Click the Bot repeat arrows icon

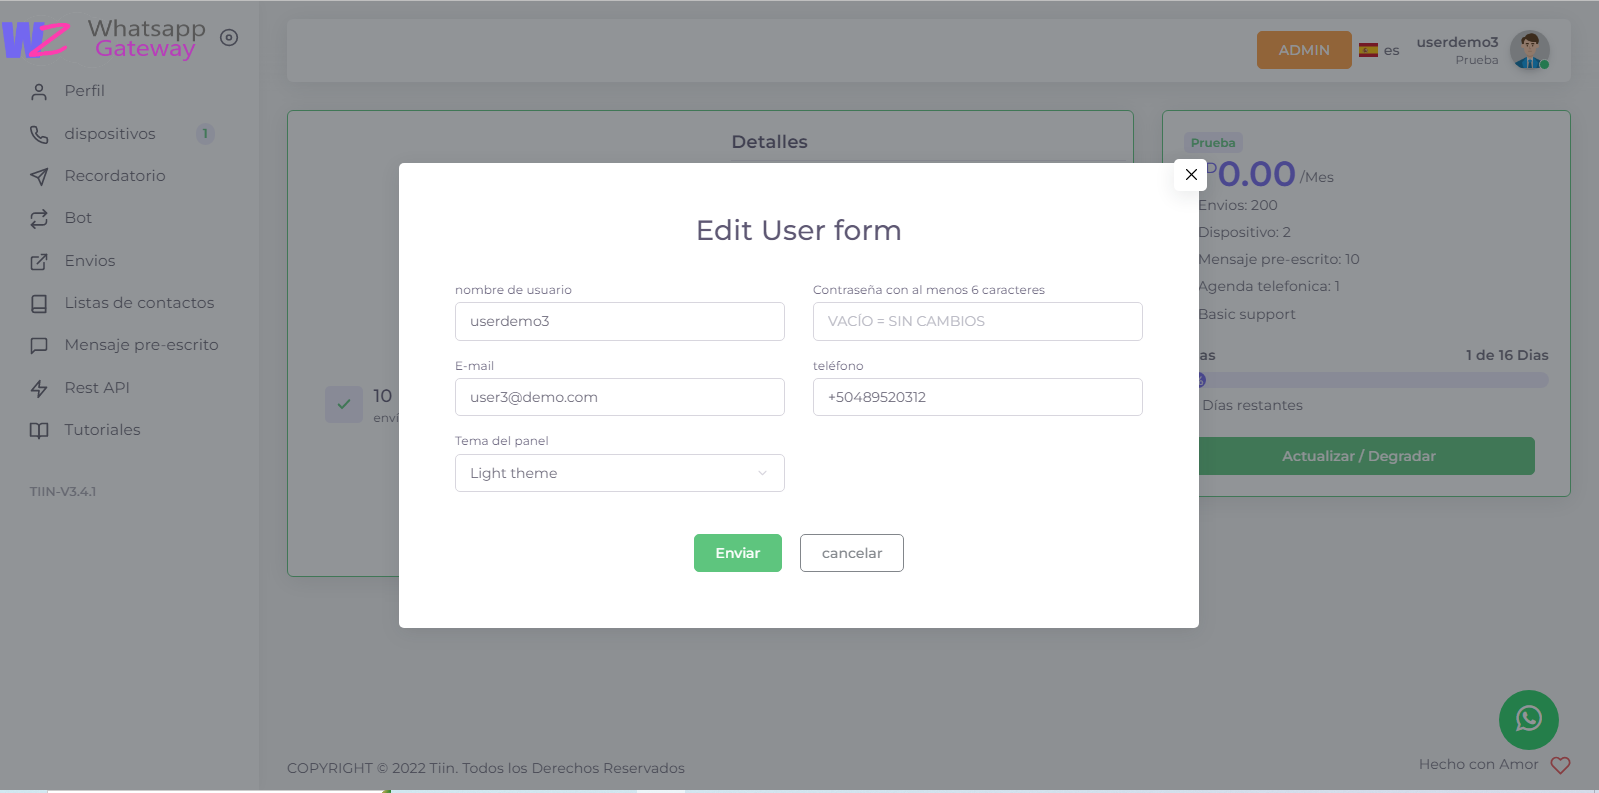(x=39, y=219)
